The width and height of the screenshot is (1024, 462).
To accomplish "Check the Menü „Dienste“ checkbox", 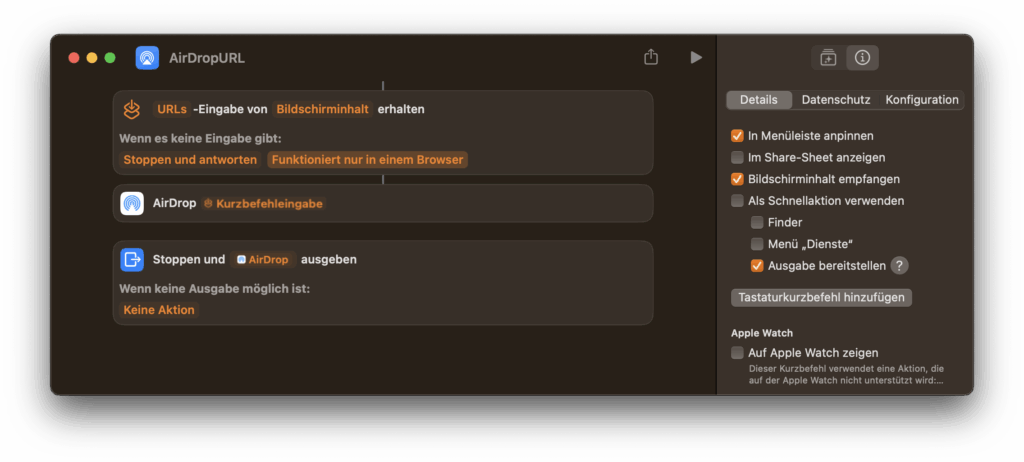I will [x=757, y=244].
